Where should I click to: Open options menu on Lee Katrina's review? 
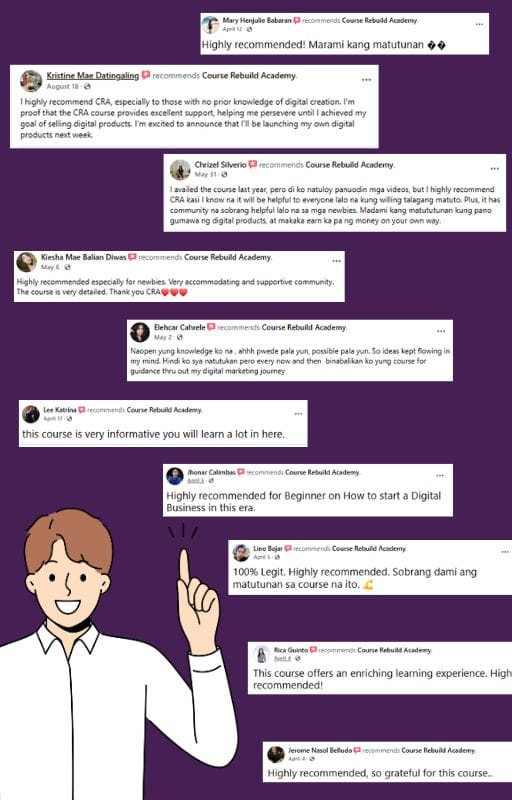298,413
